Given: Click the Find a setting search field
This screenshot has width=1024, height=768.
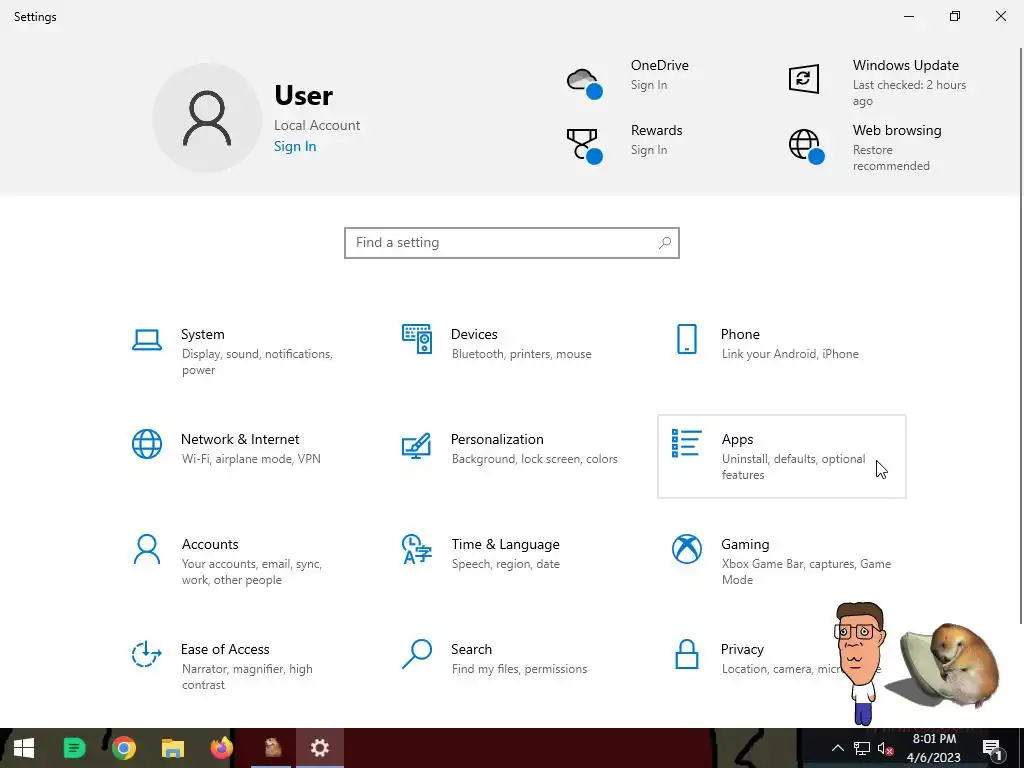Looking at the screenshot, I should click(x=512, y=243).
